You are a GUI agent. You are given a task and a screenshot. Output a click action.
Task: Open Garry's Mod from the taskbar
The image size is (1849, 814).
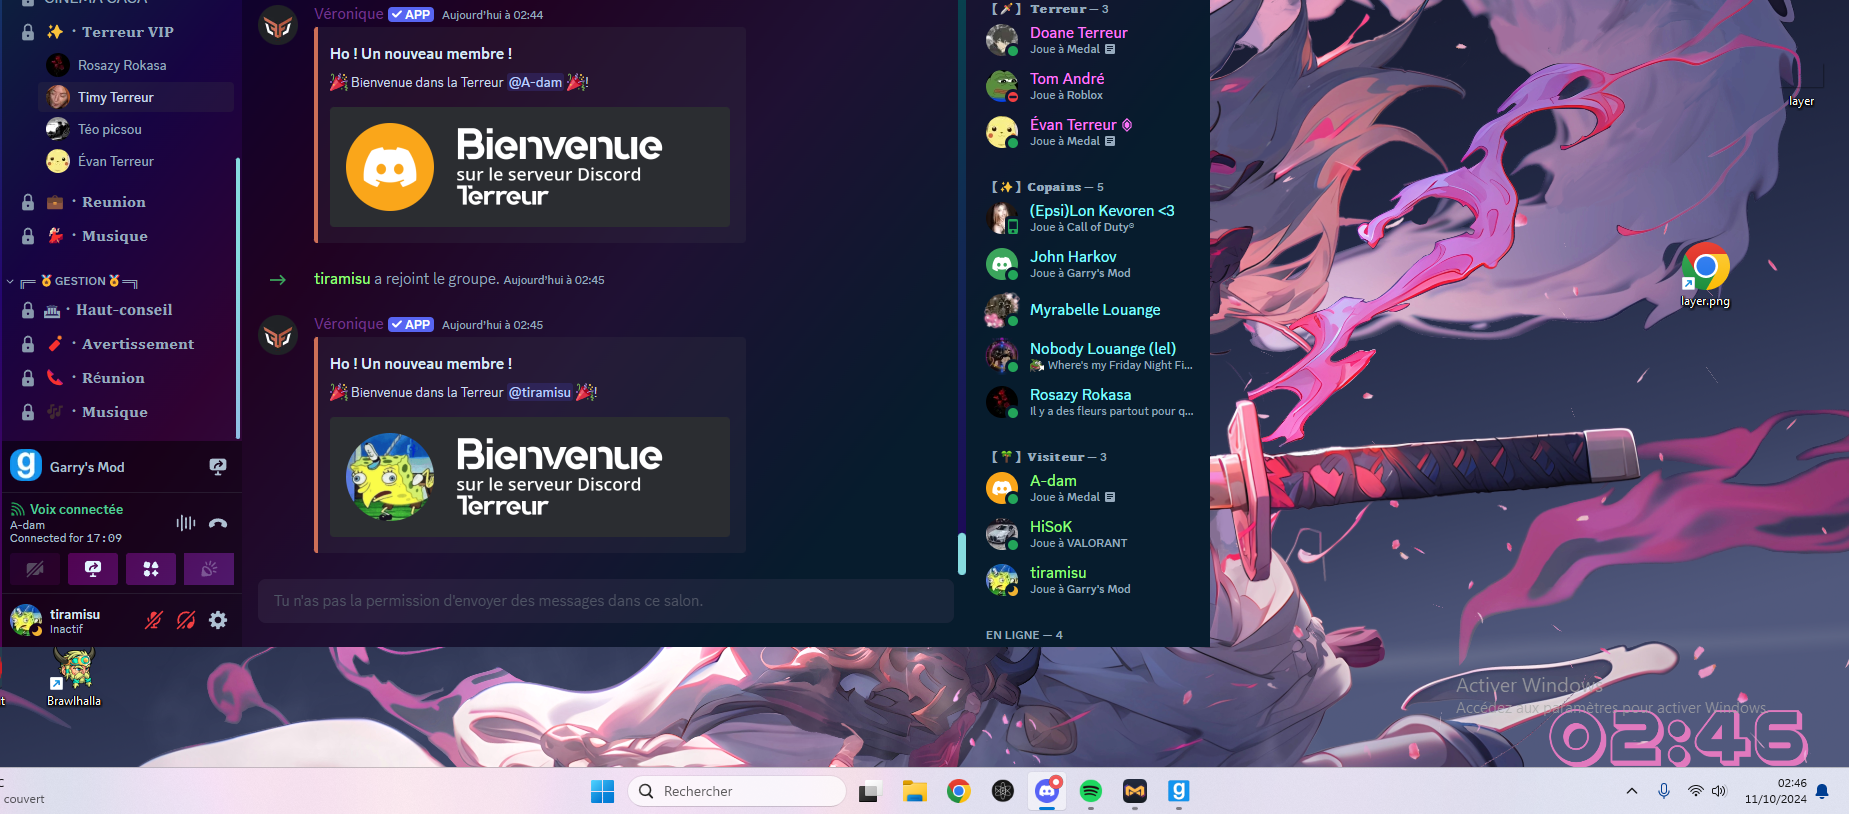pyautogui.click(x=1179, y=791)
